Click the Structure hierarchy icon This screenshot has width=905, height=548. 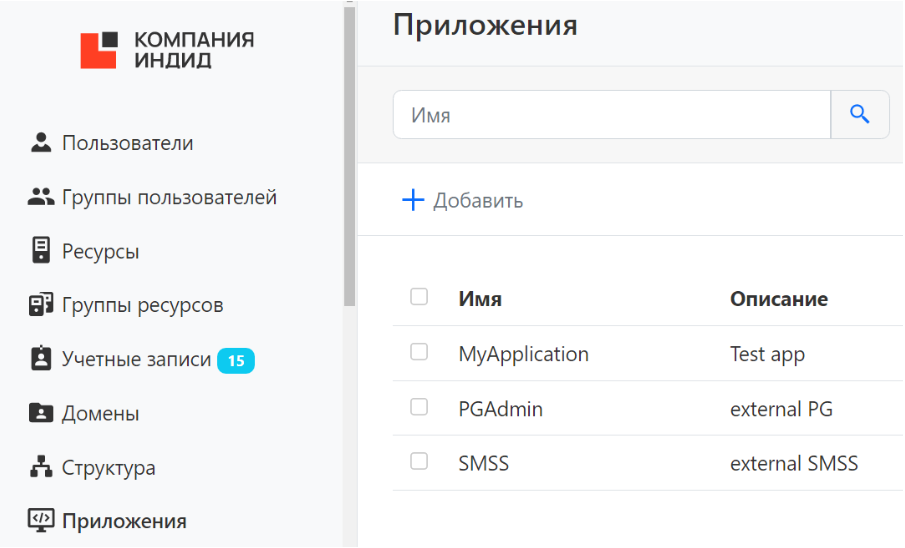41,467
